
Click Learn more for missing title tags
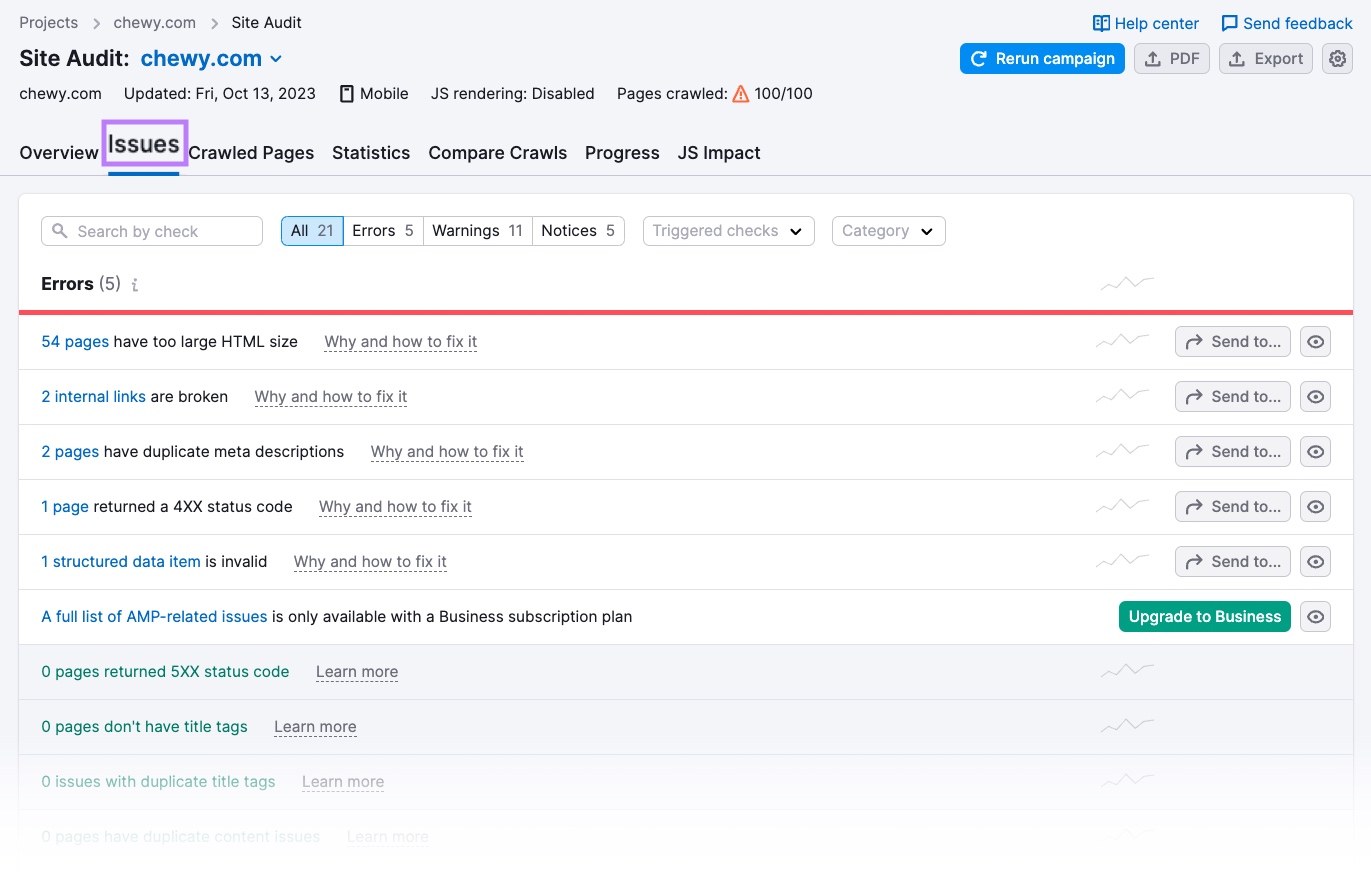[315, 727]
